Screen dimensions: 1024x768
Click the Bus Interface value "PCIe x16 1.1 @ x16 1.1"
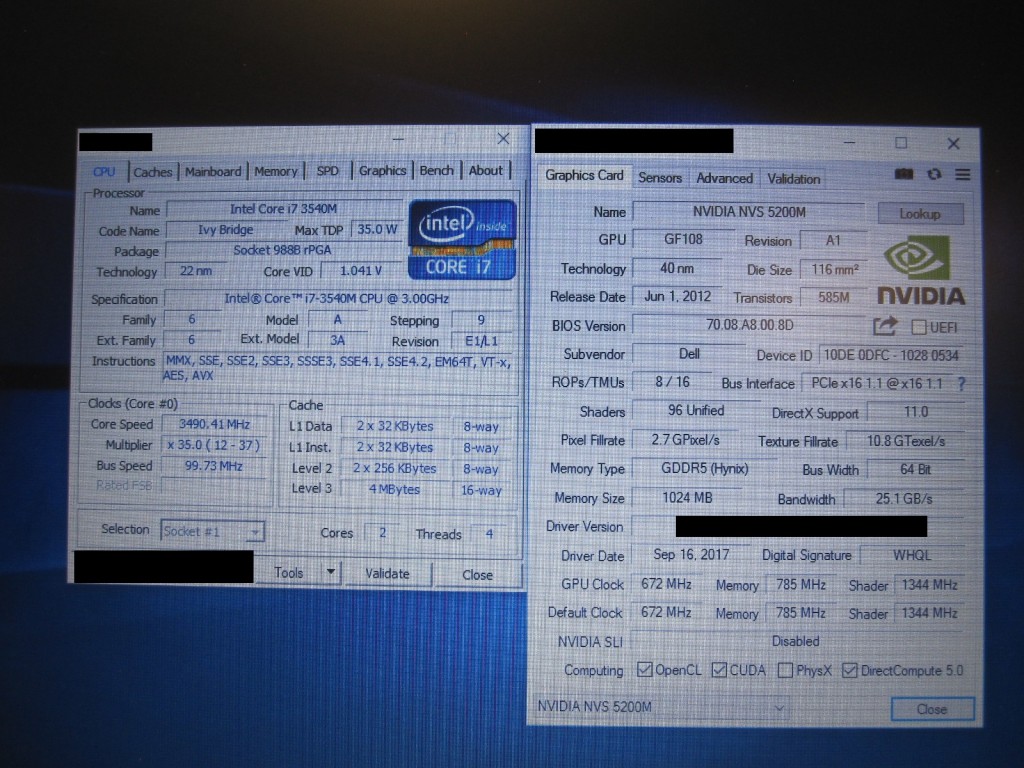point(877,383)
